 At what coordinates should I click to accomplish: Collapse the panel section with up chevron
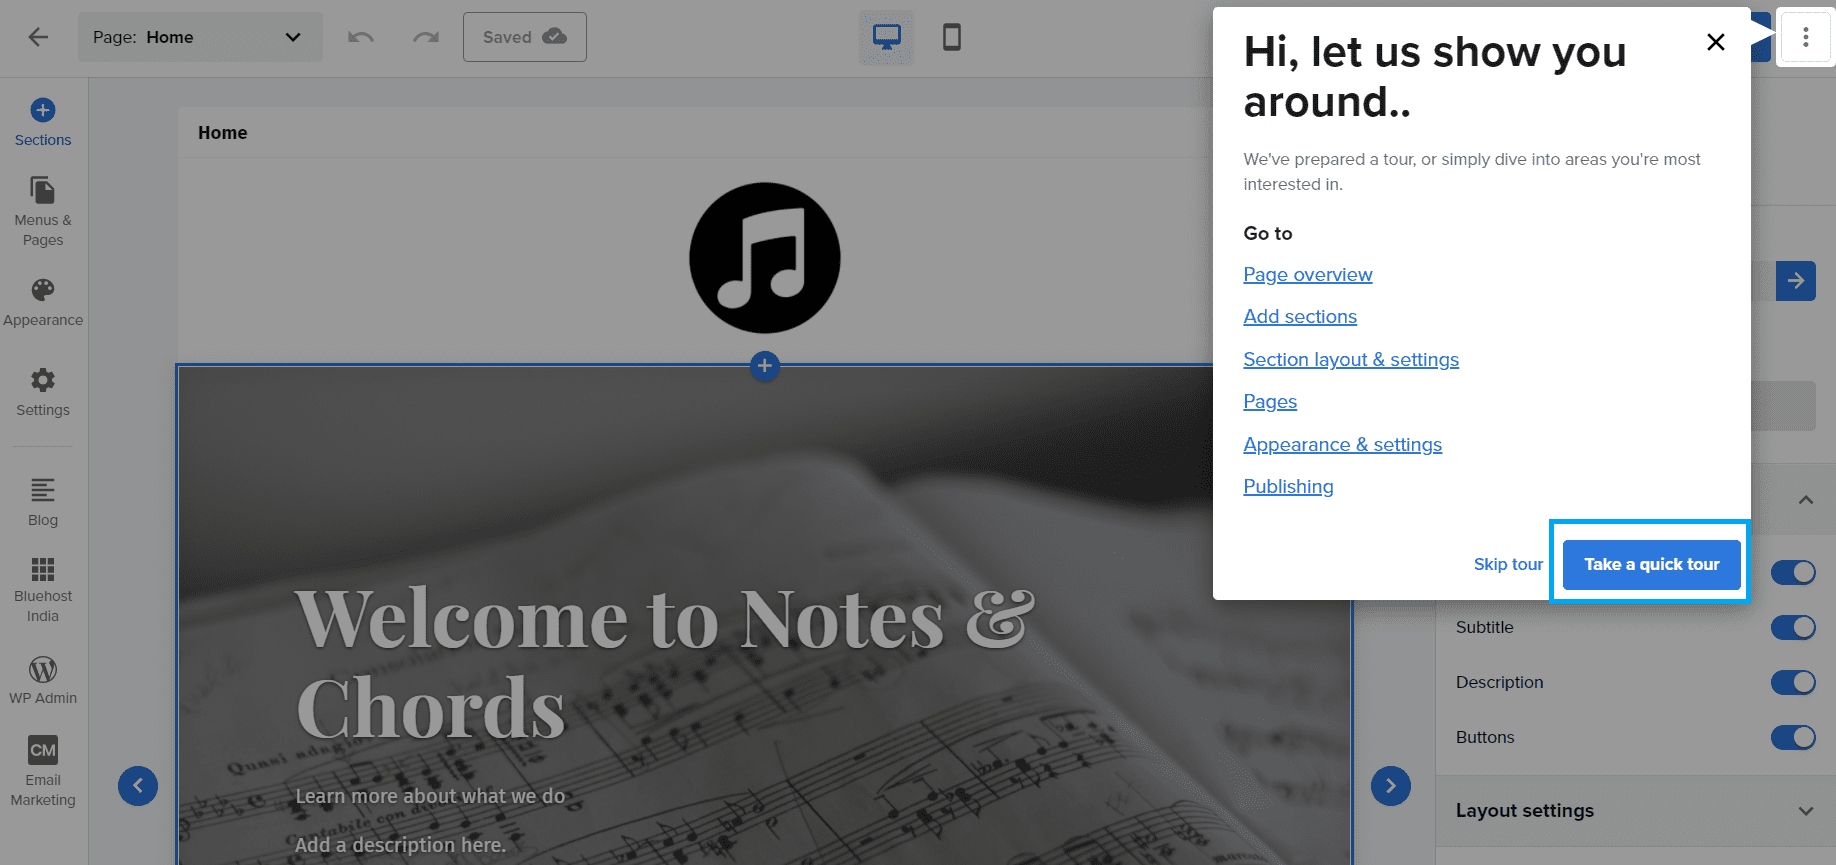pyautogui.click(x=1806, y=500)
